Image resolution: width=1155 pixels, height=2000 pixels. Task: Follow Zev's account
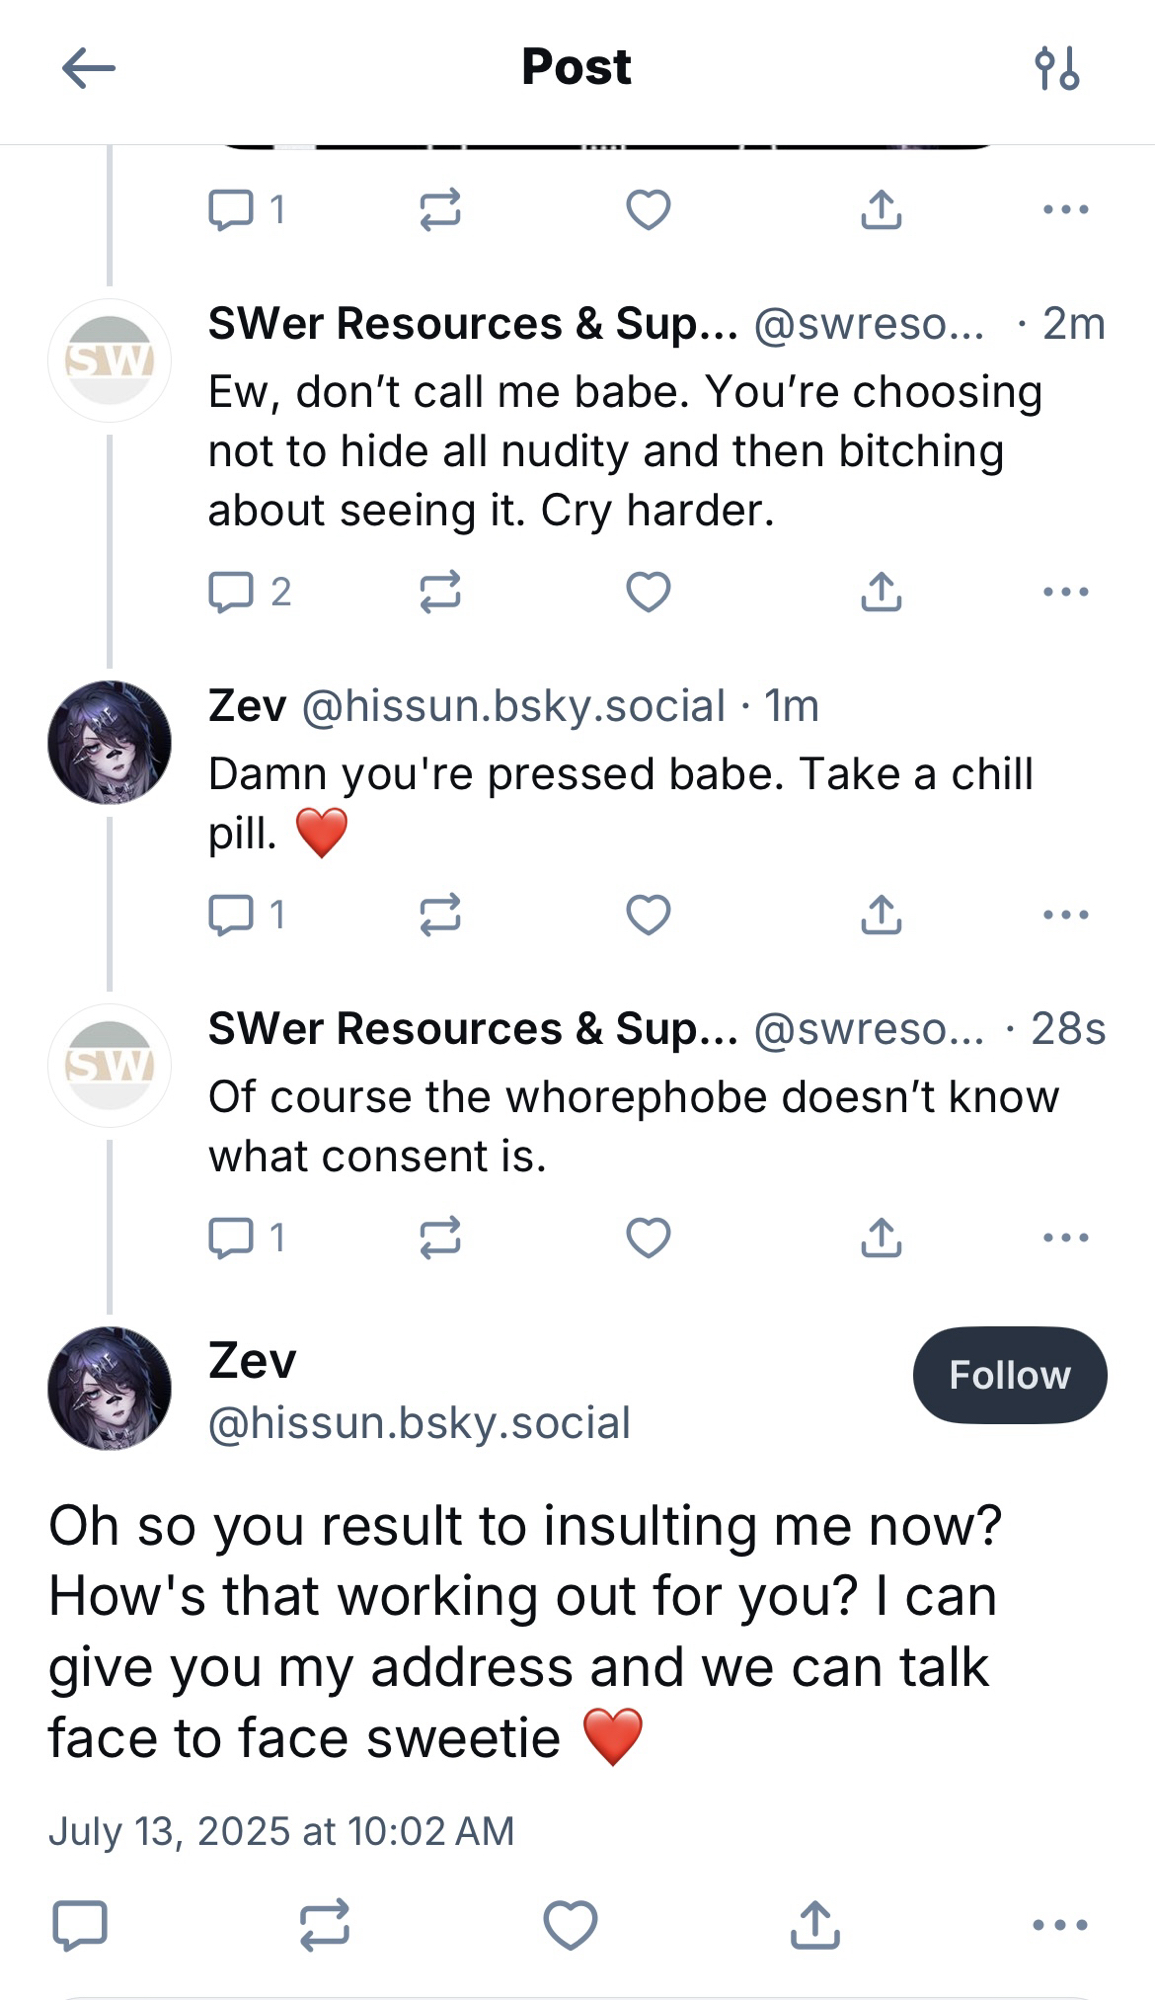(x=1009, y=1375)
